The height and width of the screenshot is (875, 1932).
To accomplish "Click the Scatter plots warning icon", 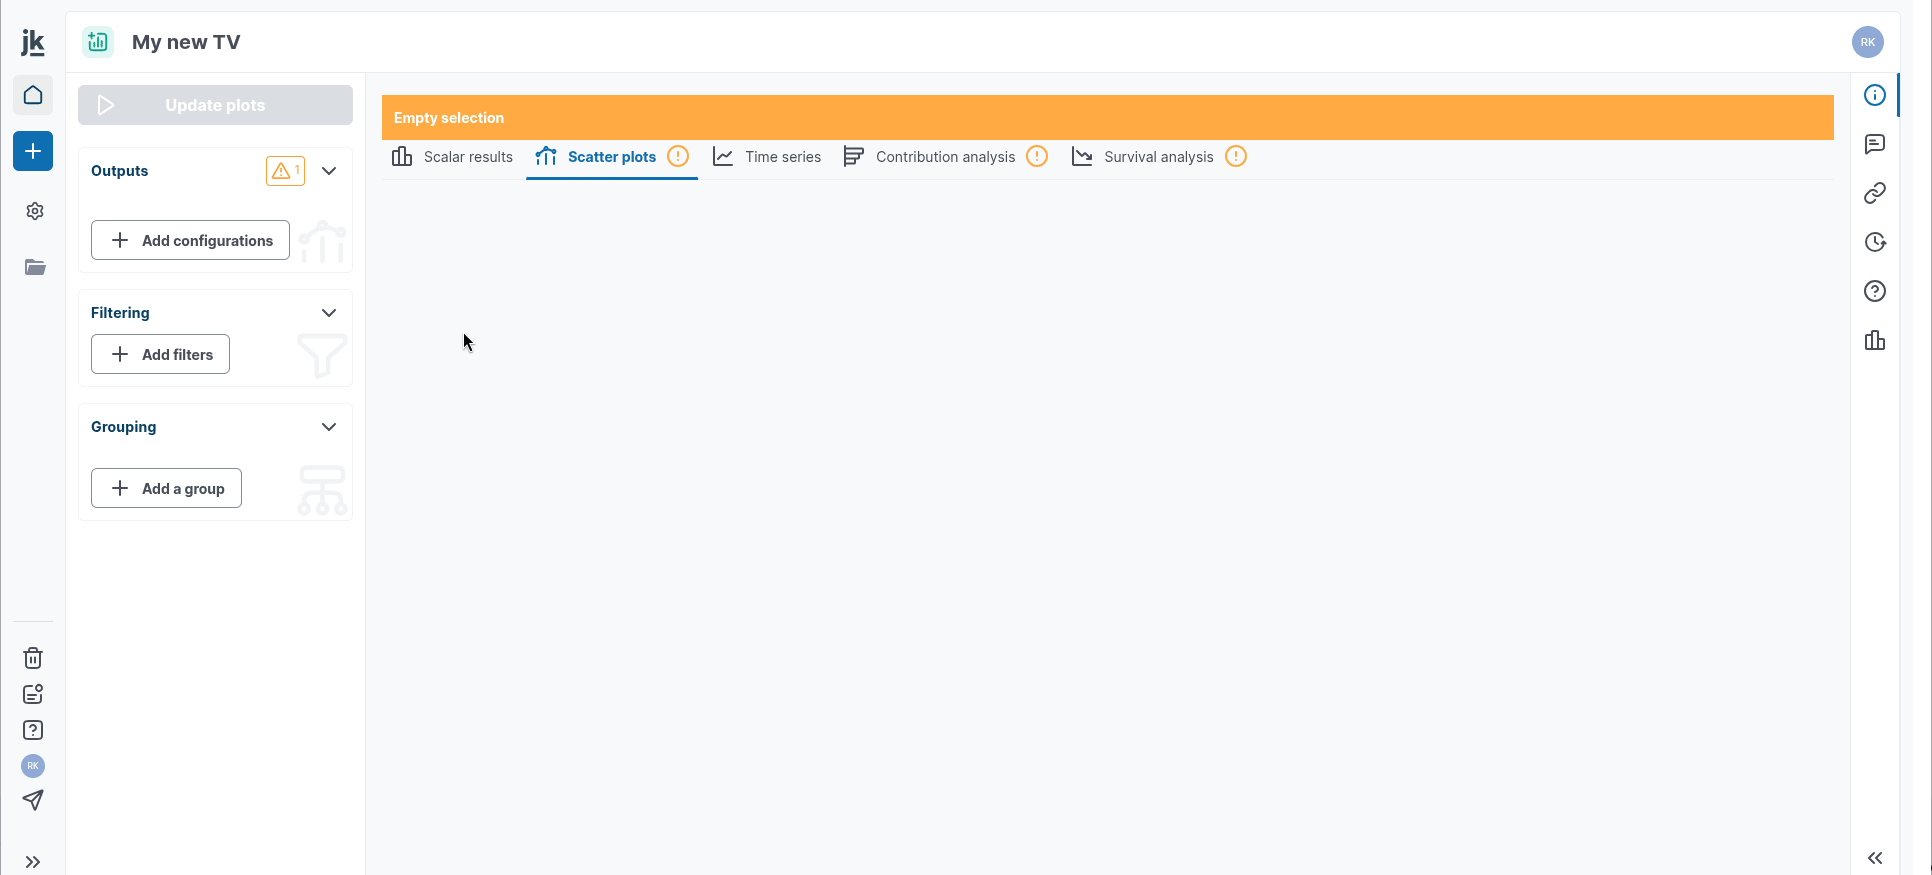I will [678, 156].
